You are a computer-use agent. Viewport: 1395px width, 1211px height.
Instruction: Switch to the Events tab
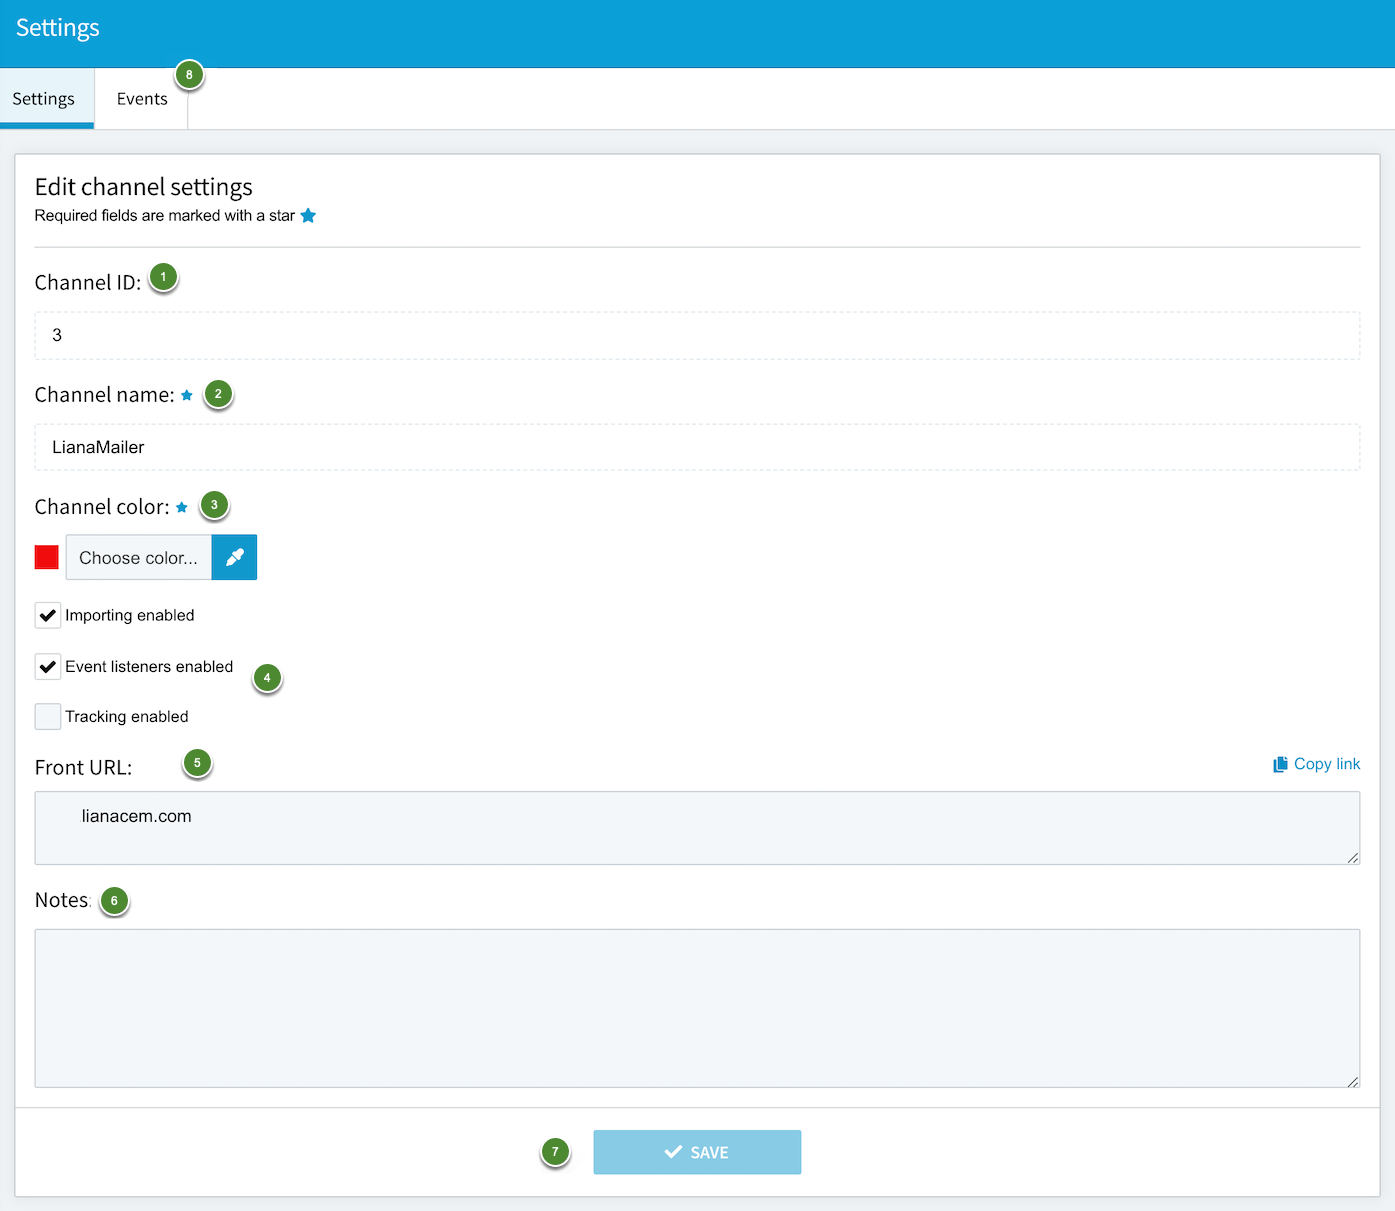pos(142,99)
